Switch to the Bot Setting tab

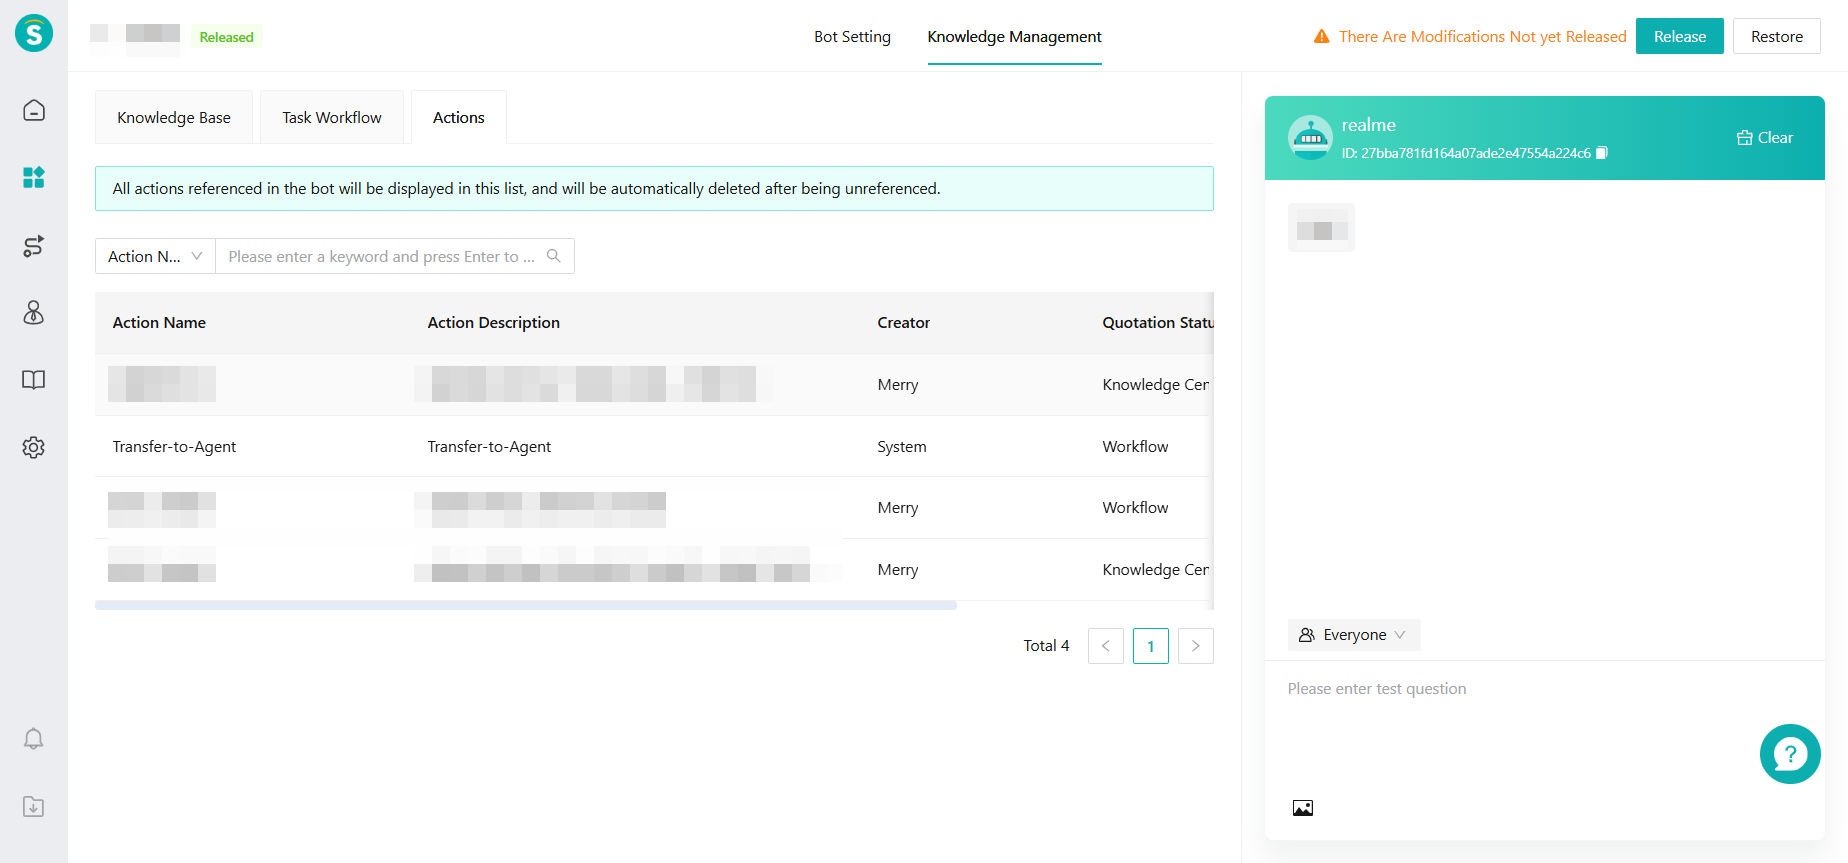[x=852, y=37]
